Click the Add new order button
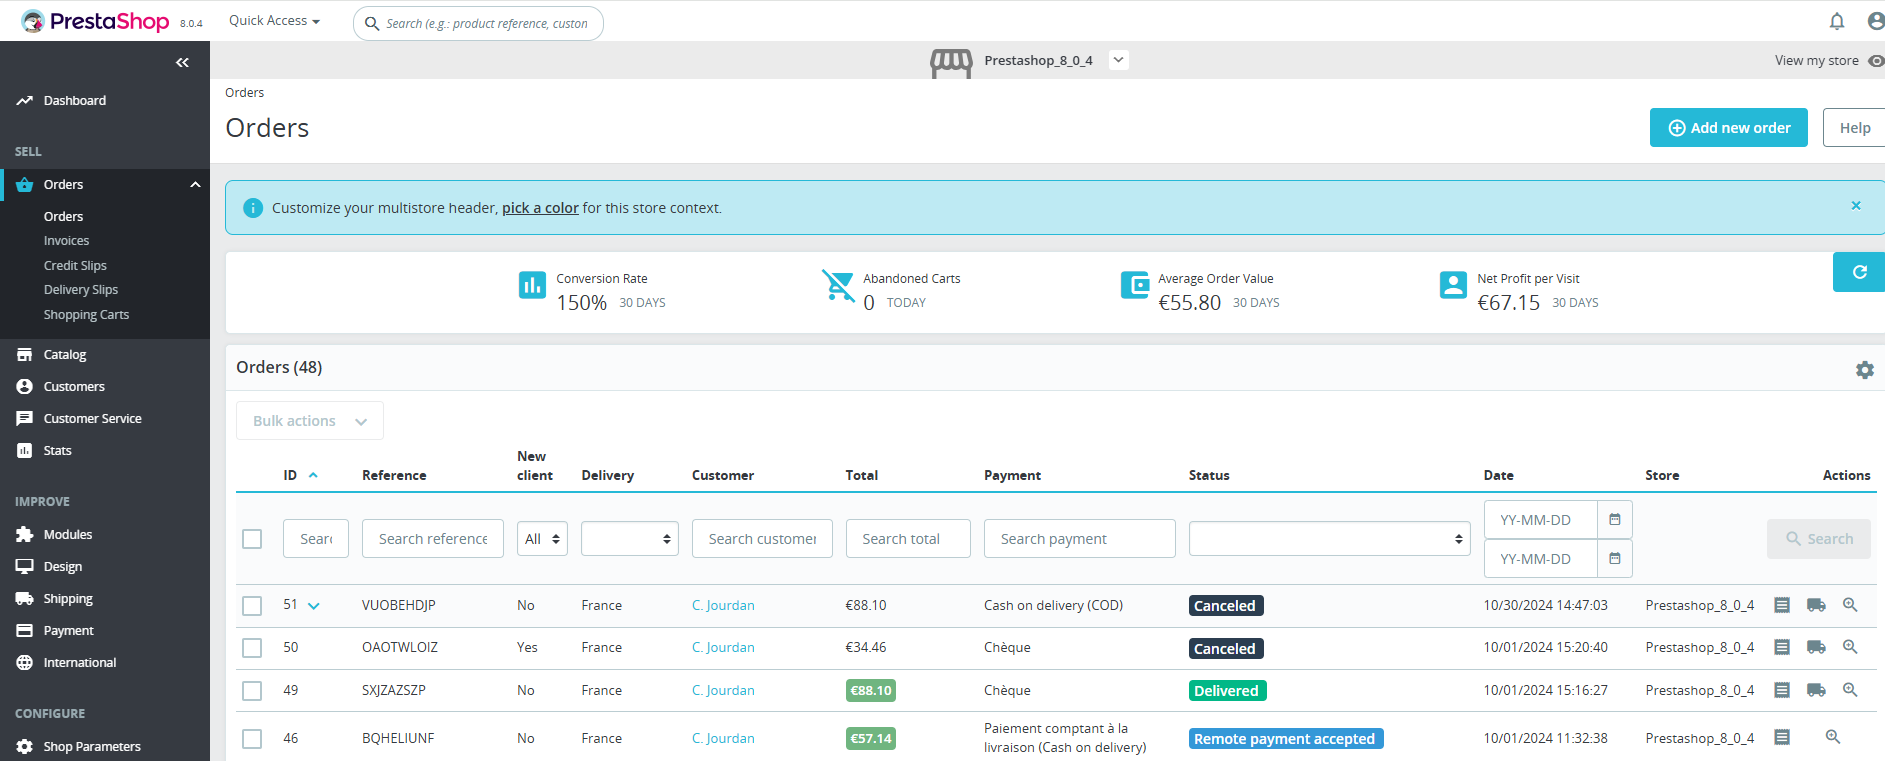Screen dimensions: 1885x761 pyautogui.click(x=1728, y=128)
